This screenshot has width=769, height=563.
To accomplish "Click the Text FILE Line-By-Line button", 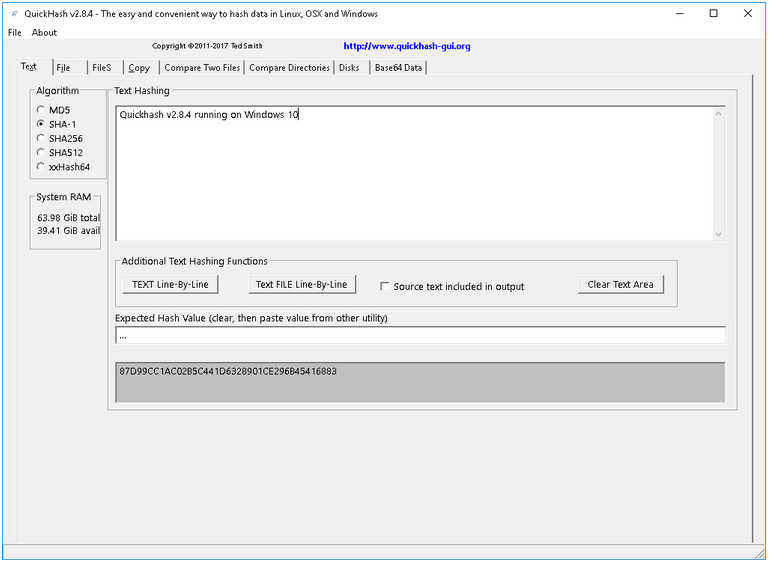I will (x=302, y=284).
